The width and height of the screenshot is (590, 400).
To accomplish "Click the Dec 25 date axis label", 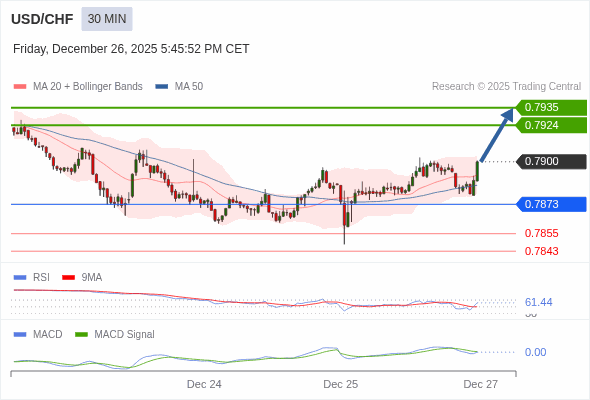I will [341, 384].
